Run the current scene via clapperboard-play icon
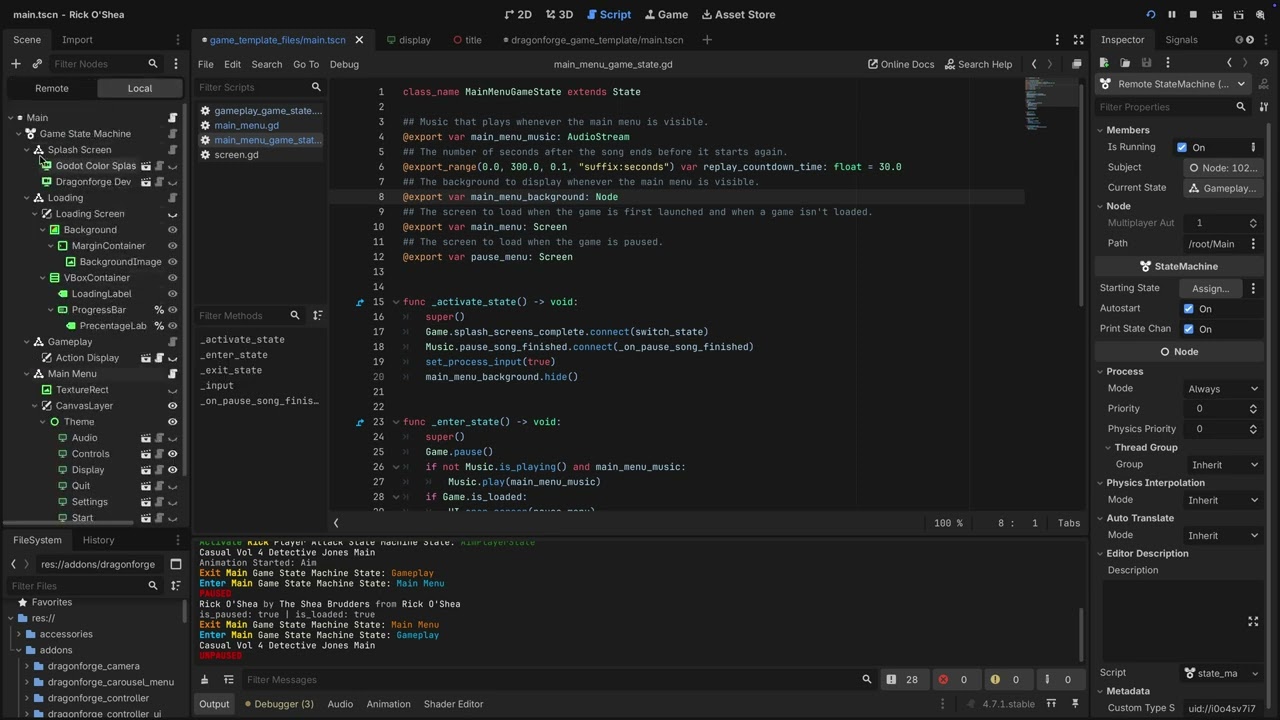The height and width of the screenshot is (720, 1280). coord(1217,15)
